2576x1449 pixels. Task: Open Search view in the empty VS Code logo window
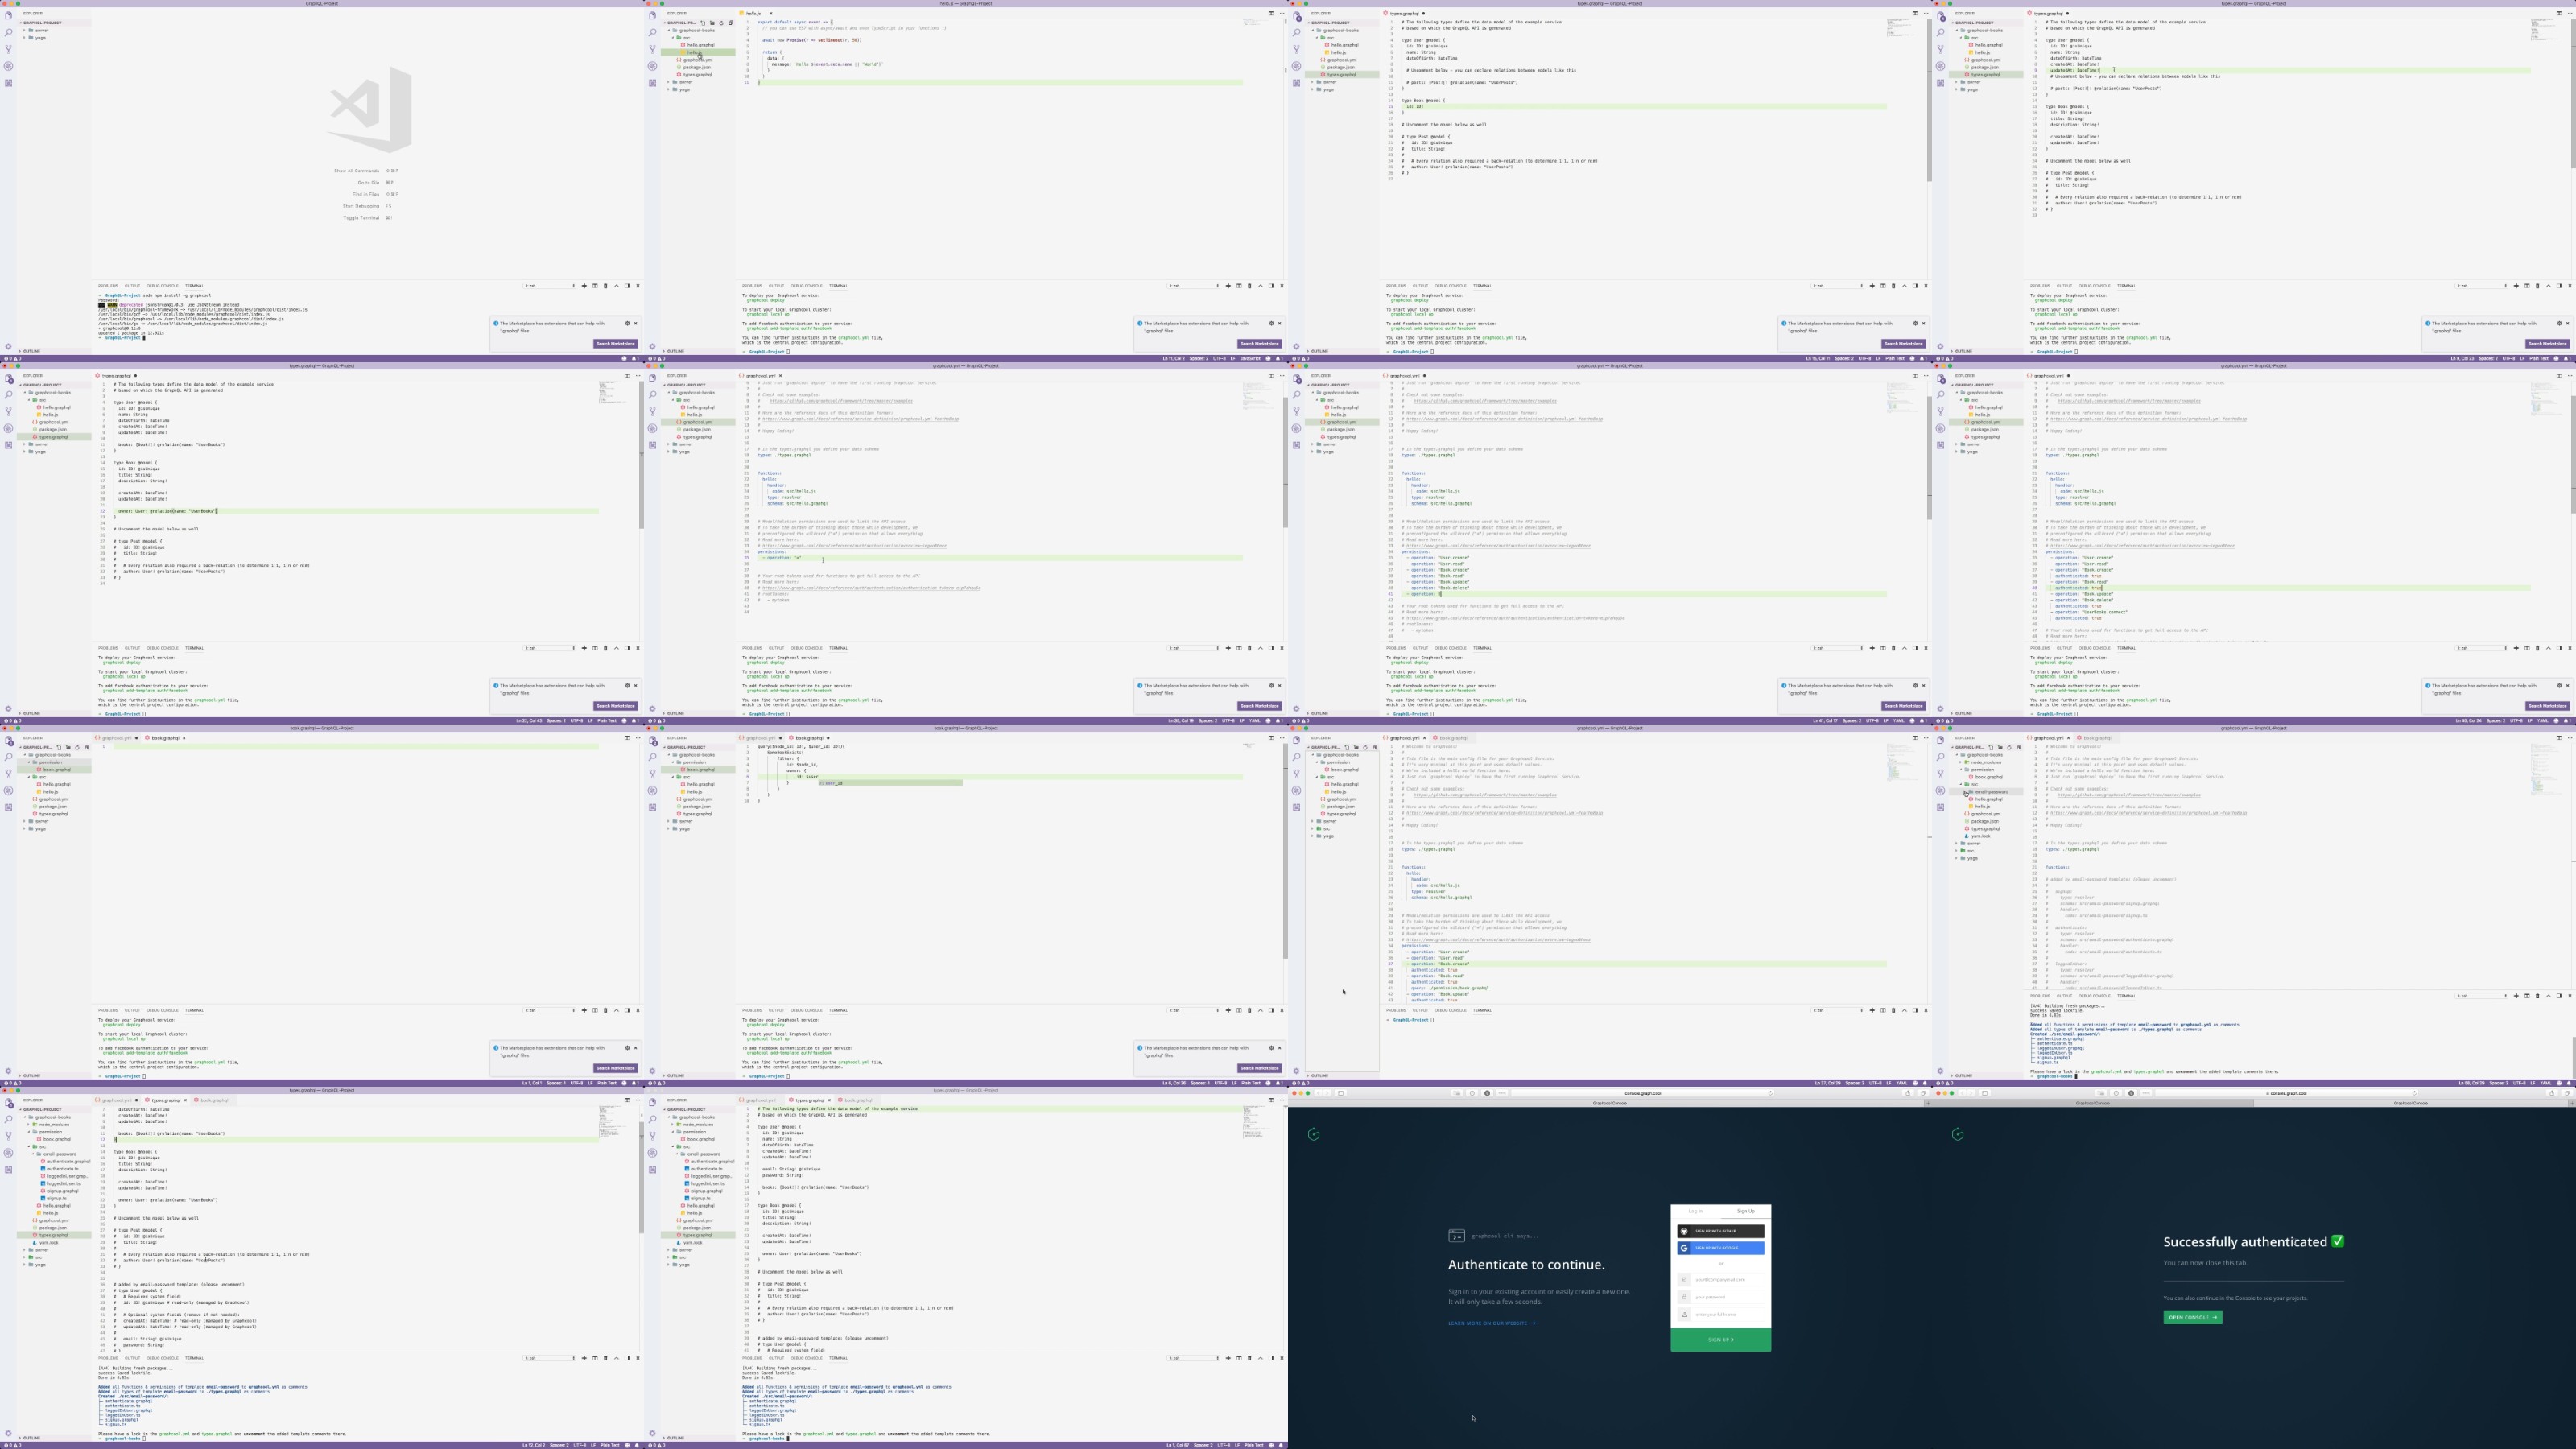pos(8,32)
